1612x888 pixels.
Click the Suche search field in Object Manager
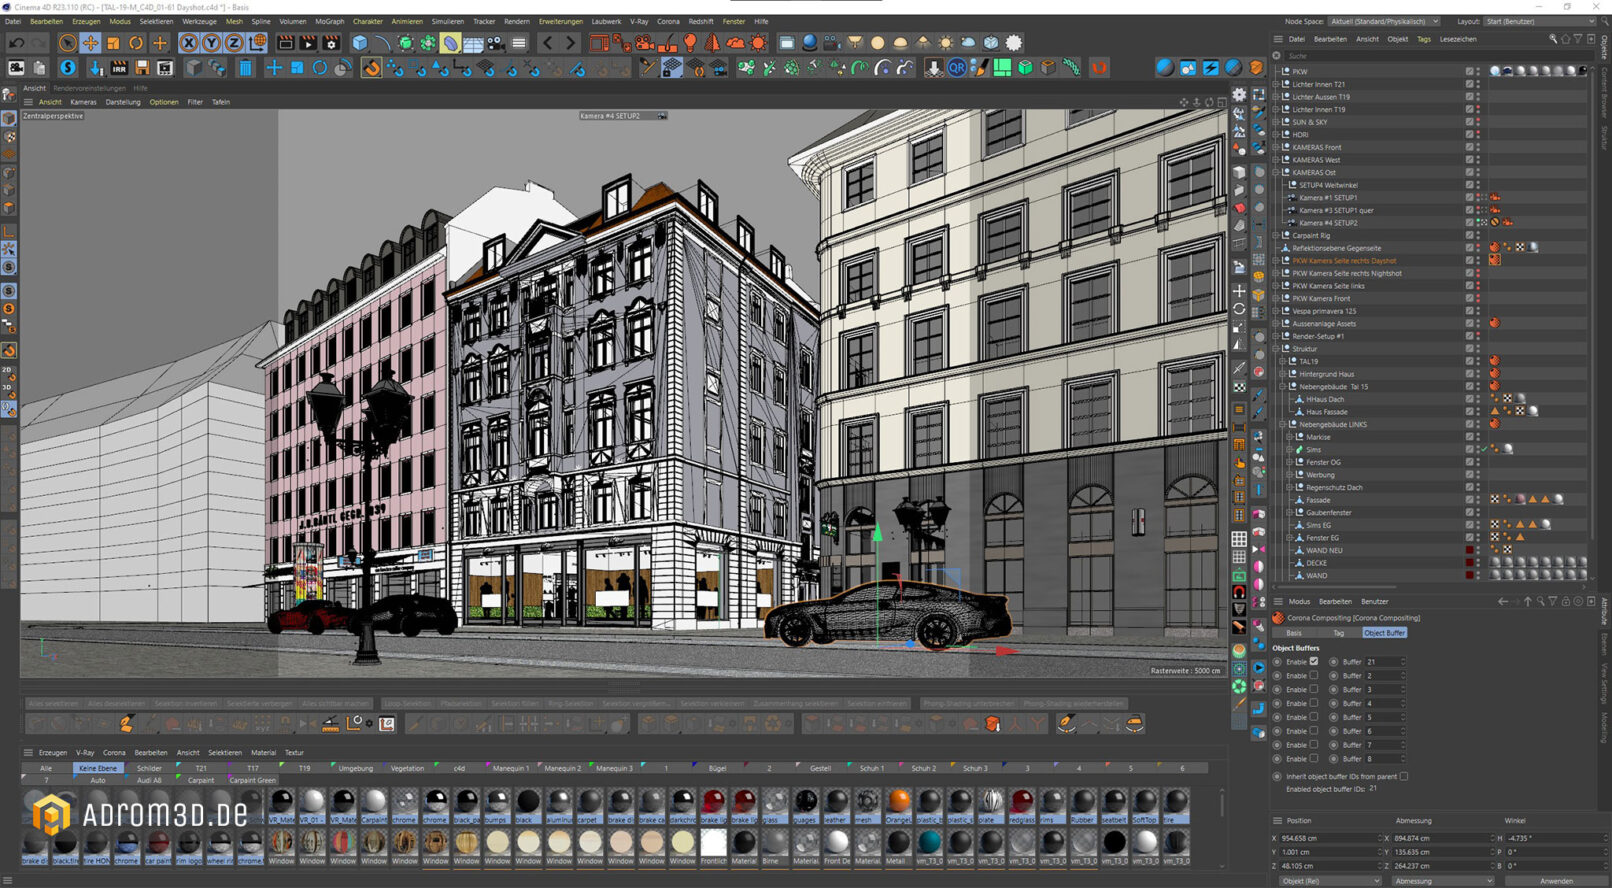[x=1400, y=56]
